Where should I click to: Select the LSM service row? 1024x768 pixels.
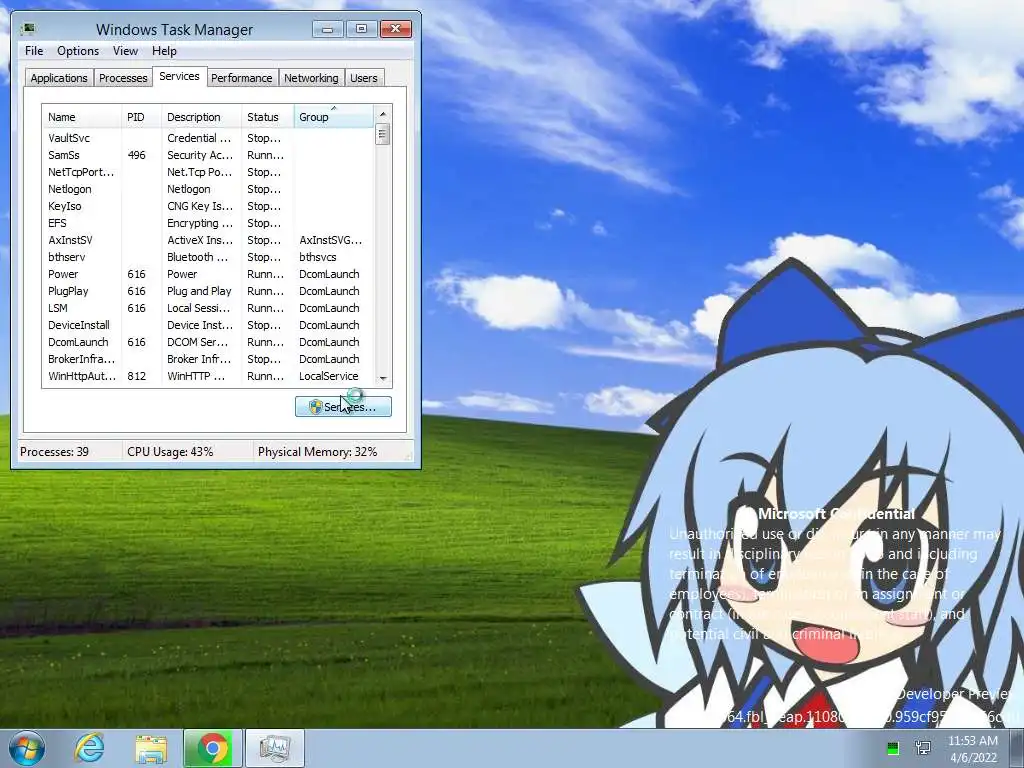click(x=208, y=308)
